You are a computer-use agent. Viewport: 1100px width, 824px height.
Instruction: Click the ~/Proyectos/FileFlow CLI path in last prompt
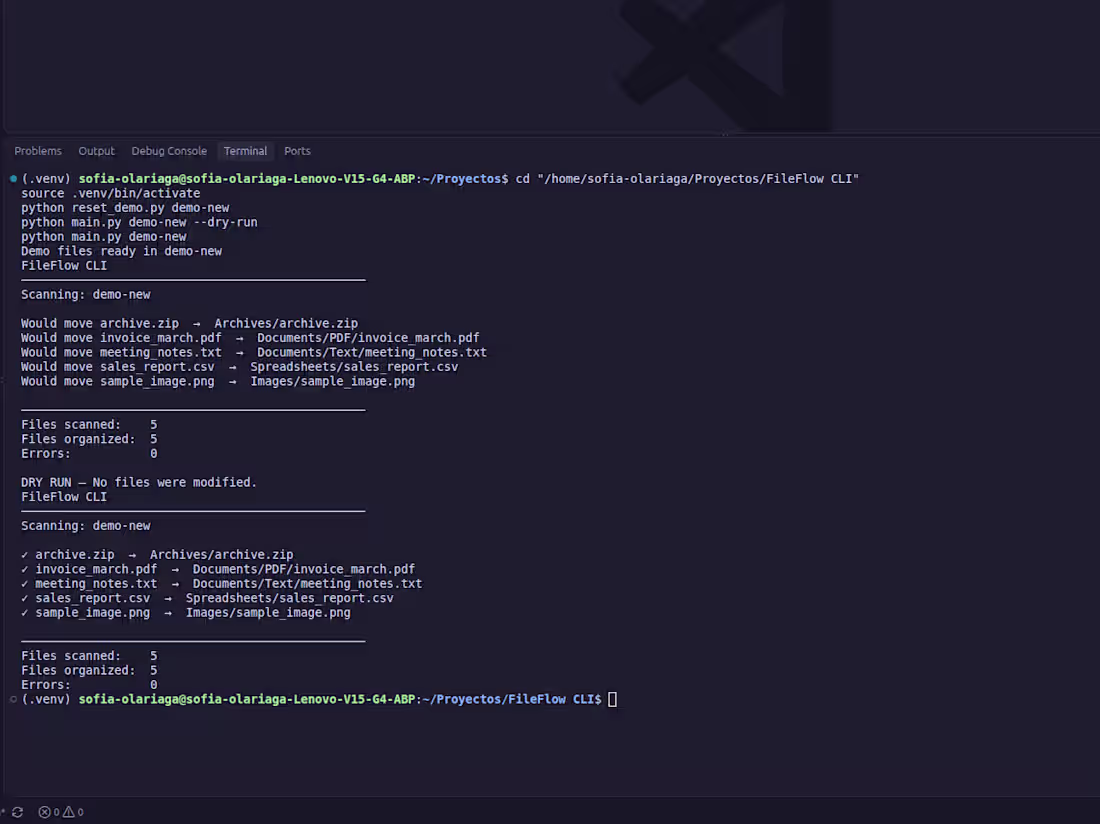point(509,699)
